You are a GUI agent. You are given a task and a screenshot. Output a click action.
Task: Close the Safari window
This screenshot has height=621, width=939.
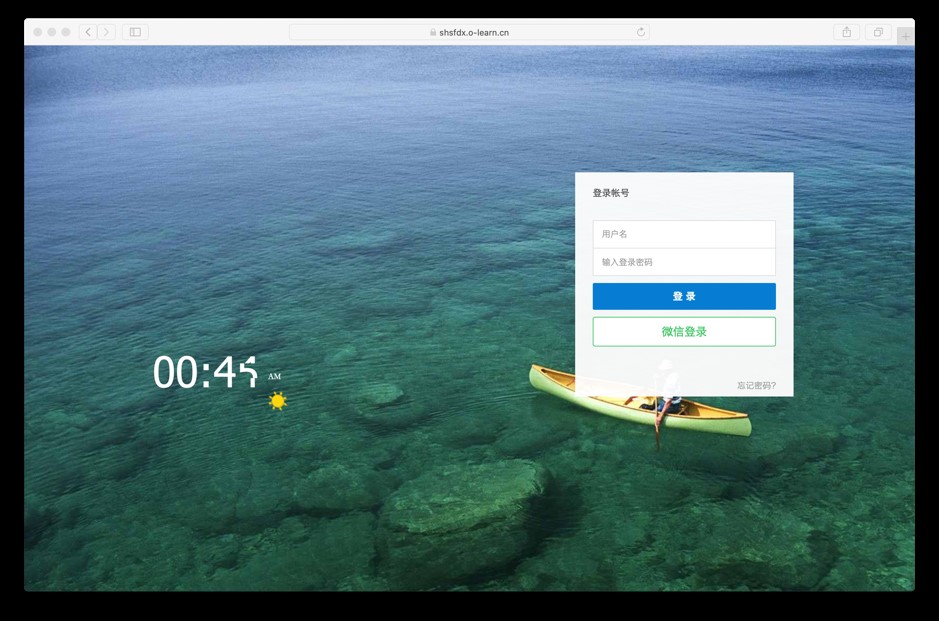(38, 32)
